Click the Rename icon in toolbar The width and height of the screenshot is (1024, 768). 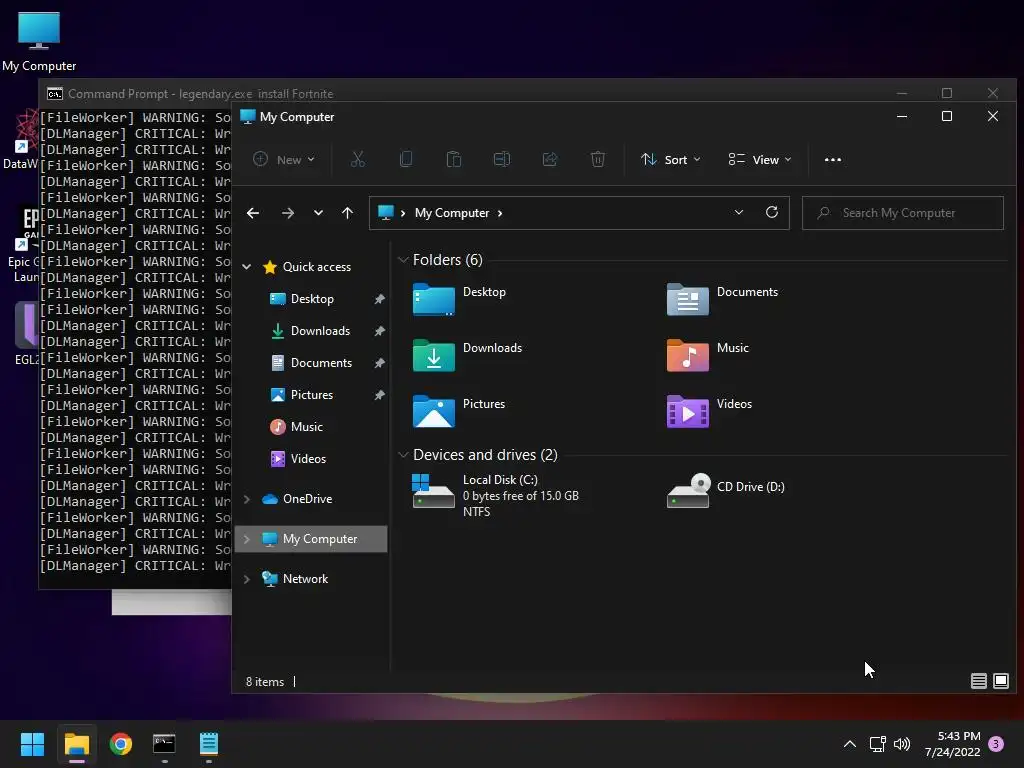click(x=502, y=159)
